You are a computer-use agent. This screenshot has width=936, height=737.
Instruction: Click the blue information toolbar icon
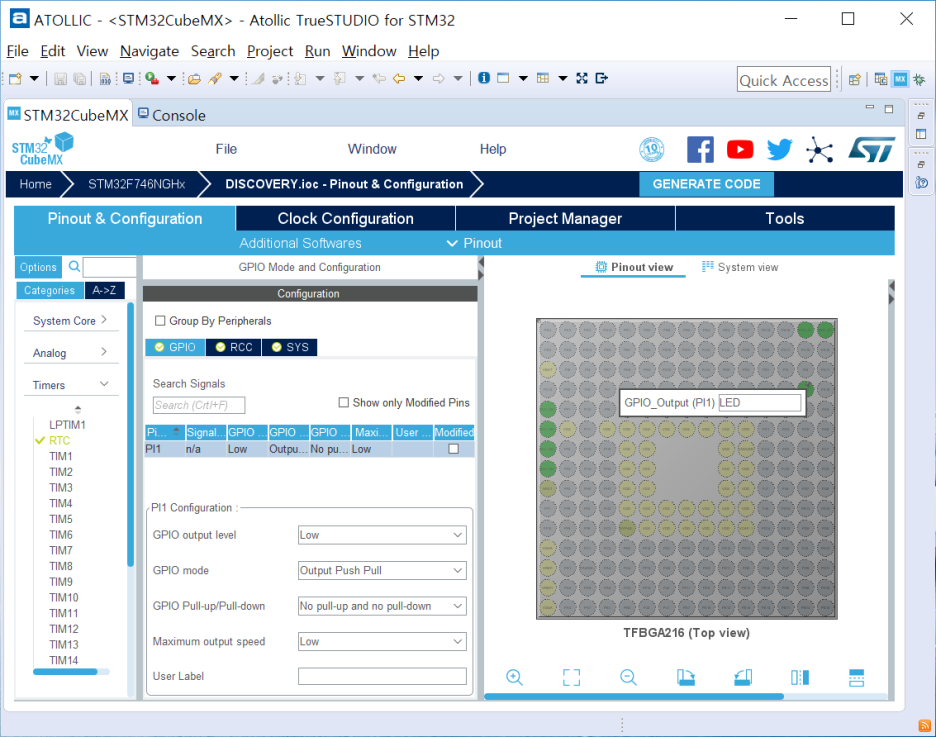tap(484, 78)
